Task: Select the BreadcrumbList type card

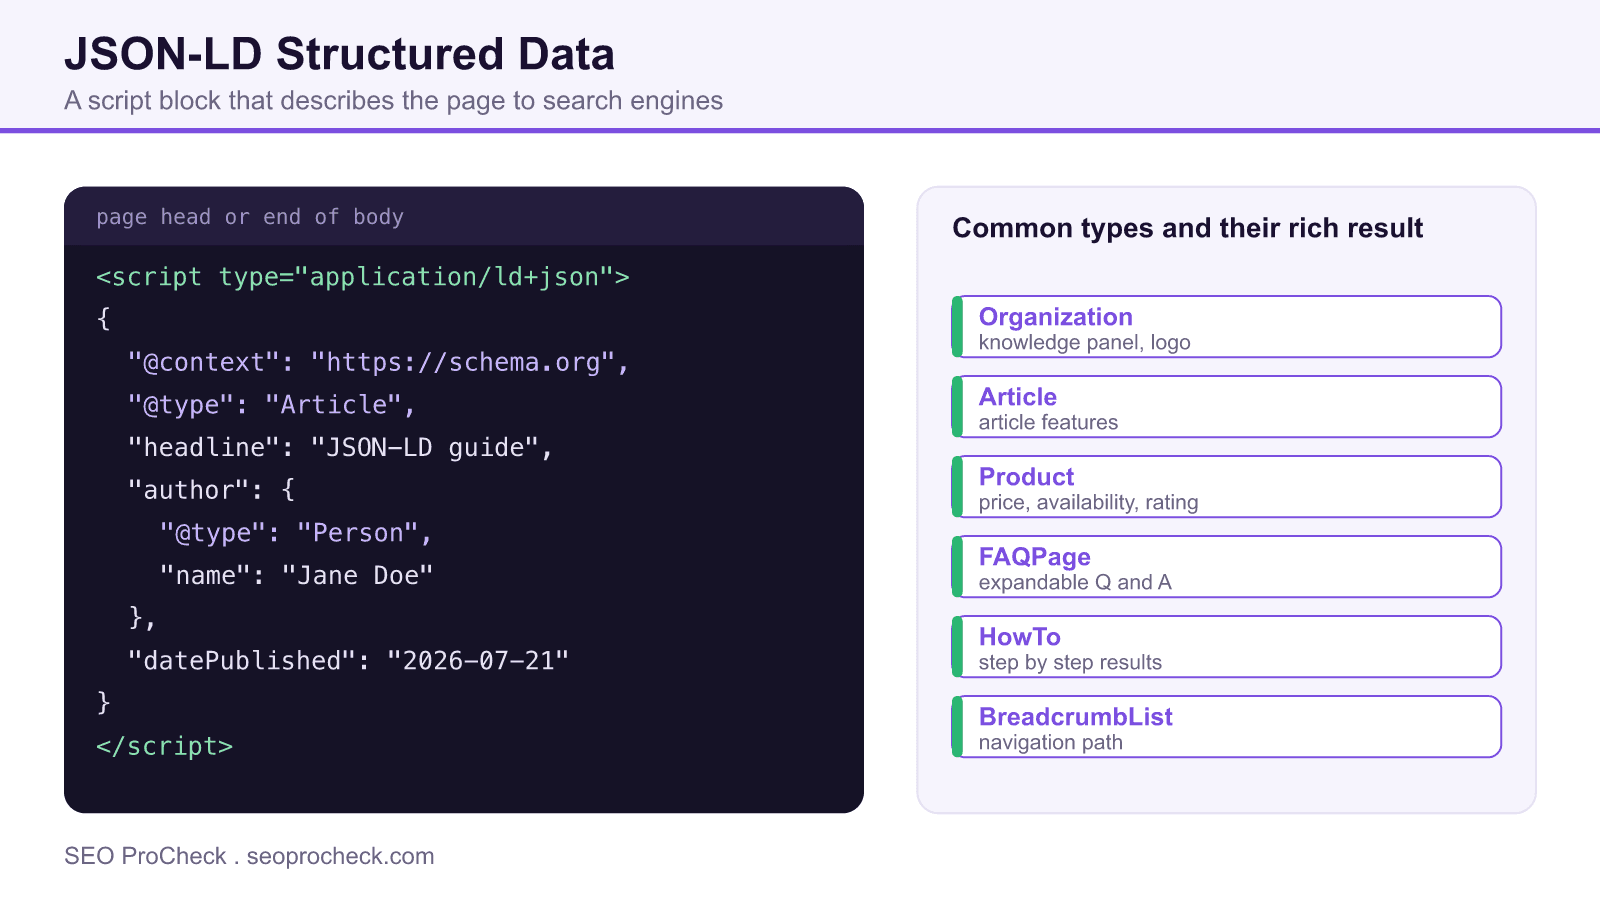Action: tap(1226, 726)
